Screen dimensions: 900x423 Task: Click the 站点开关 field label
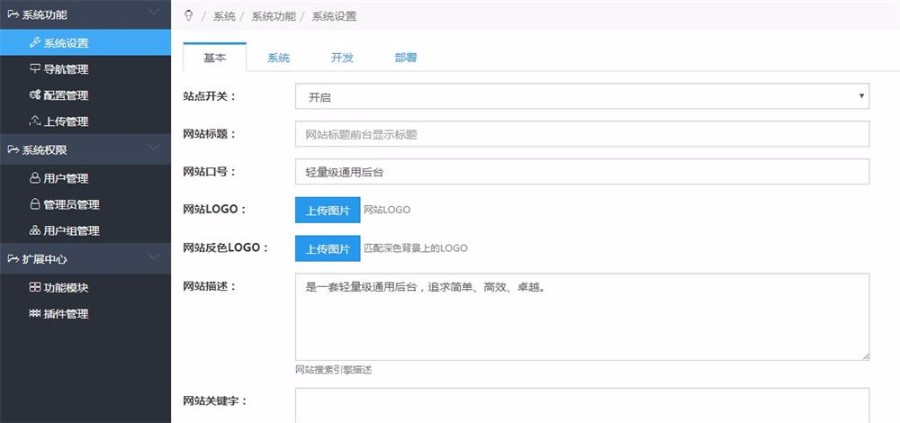(x=209, y=96)
